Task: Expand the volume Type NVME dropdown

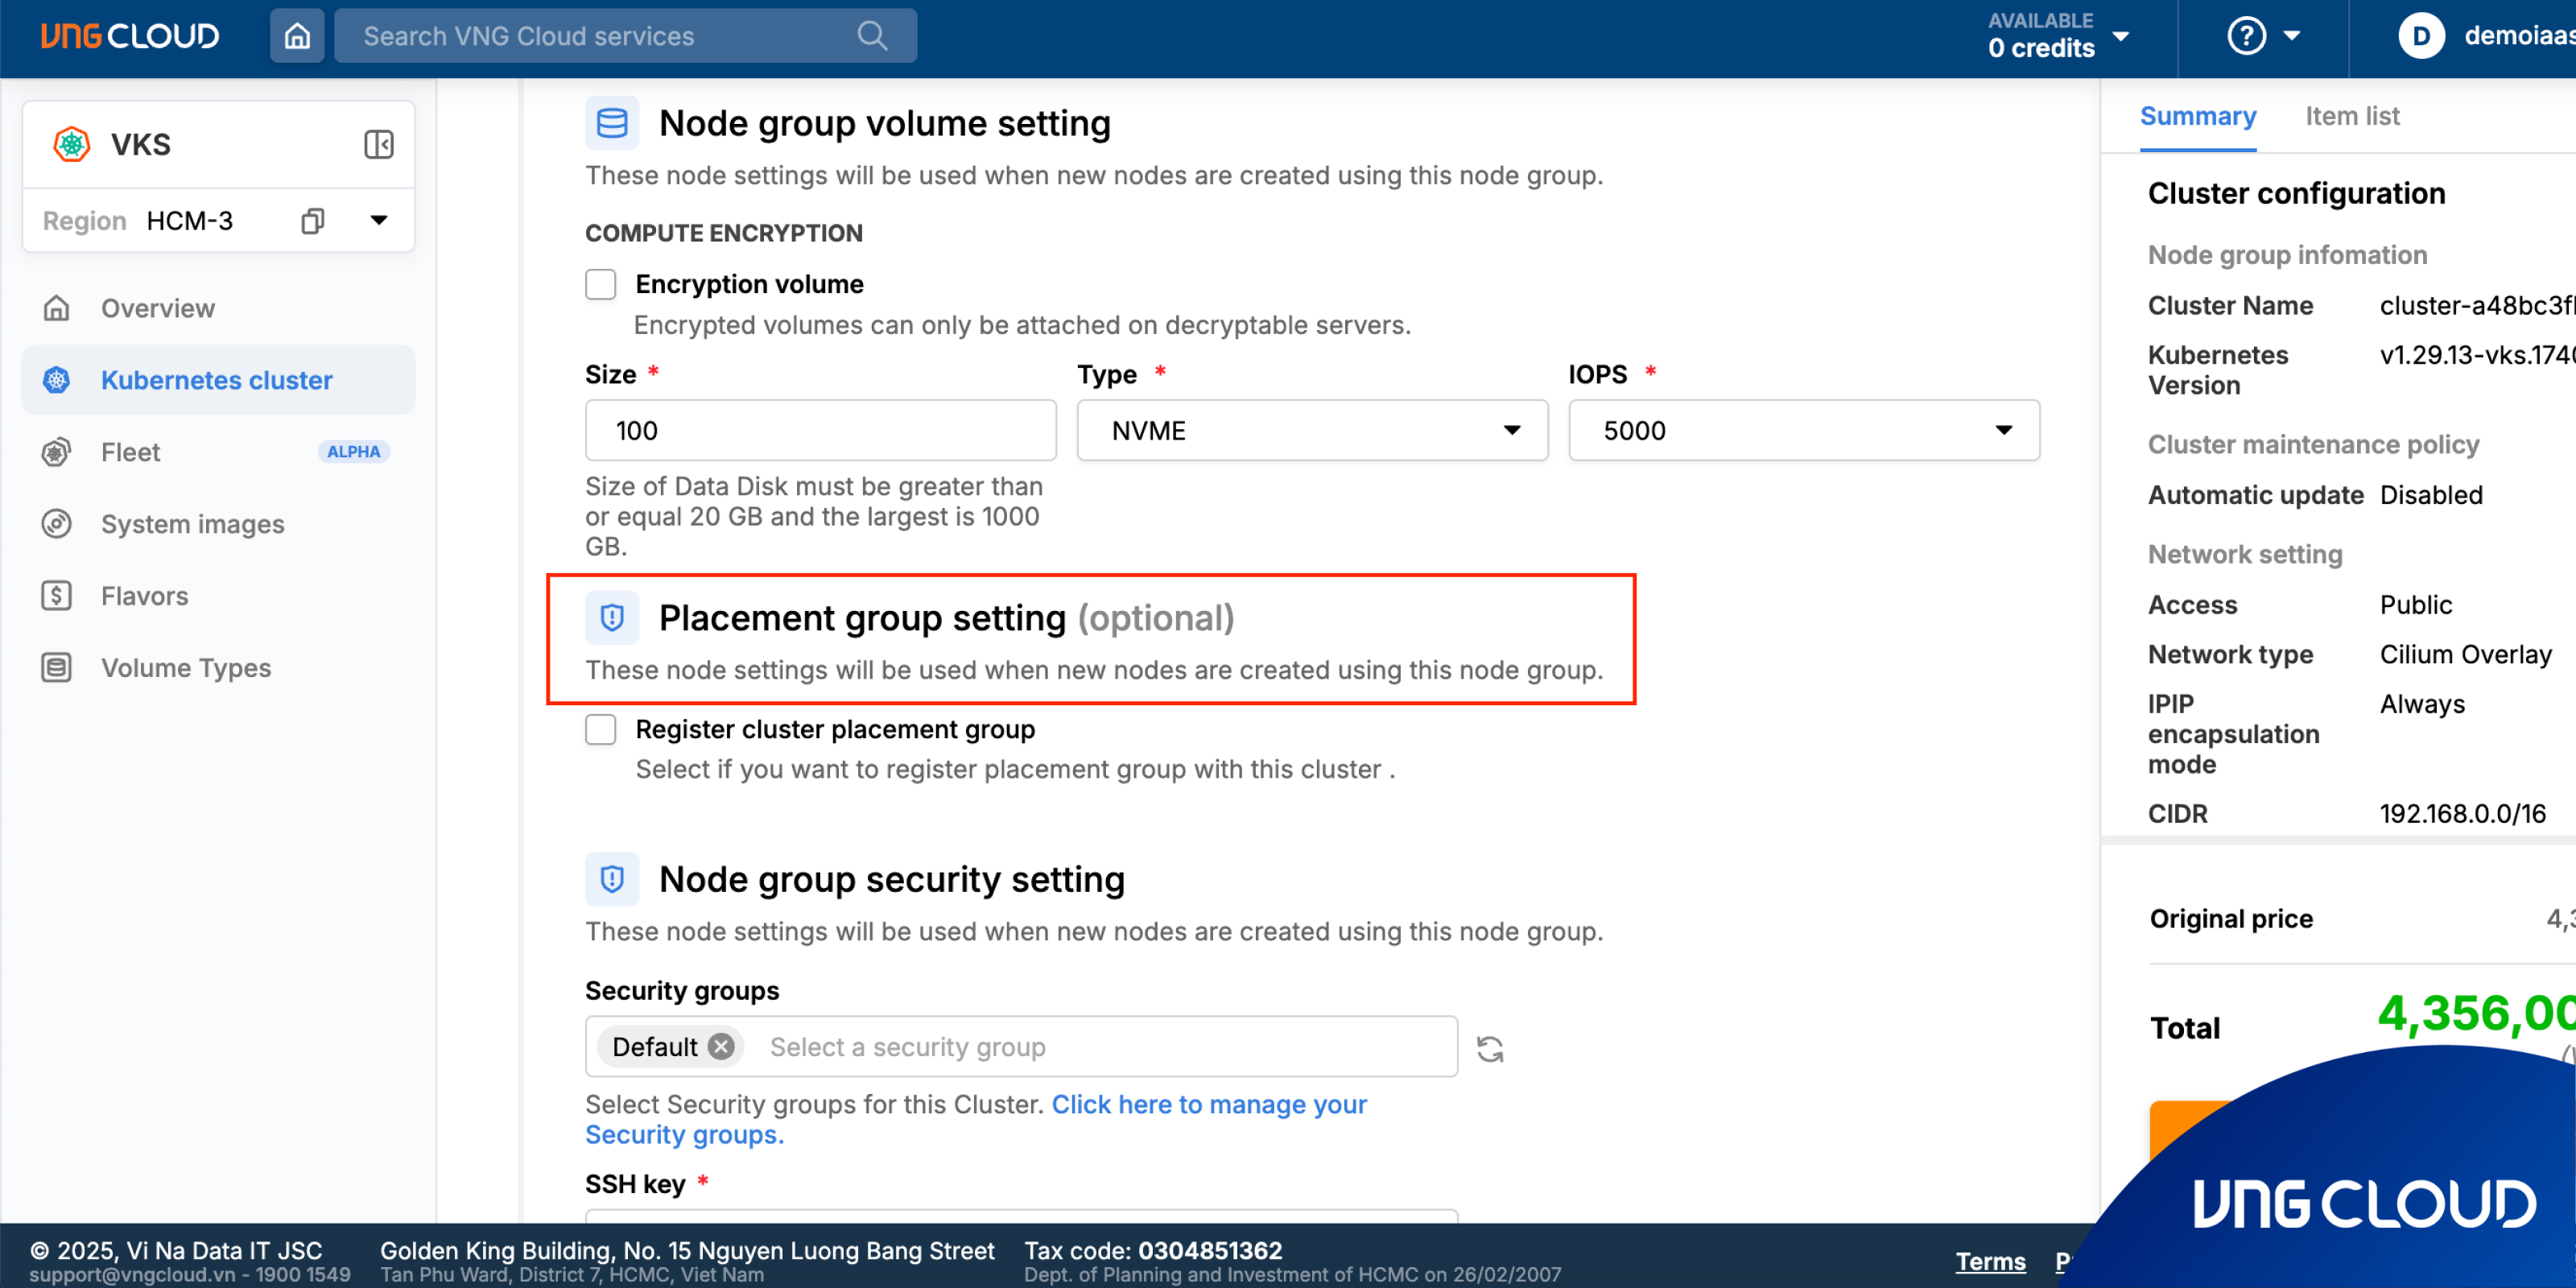Action: click(x=1312, y=430)
